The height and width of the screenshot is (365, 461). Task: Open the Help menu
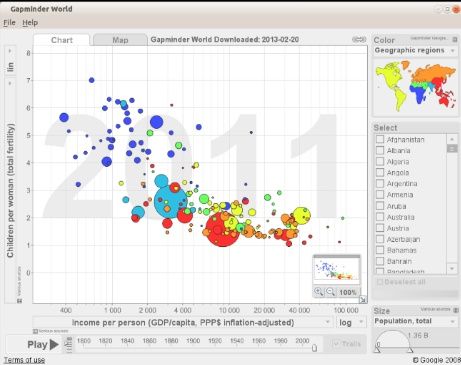30,23
